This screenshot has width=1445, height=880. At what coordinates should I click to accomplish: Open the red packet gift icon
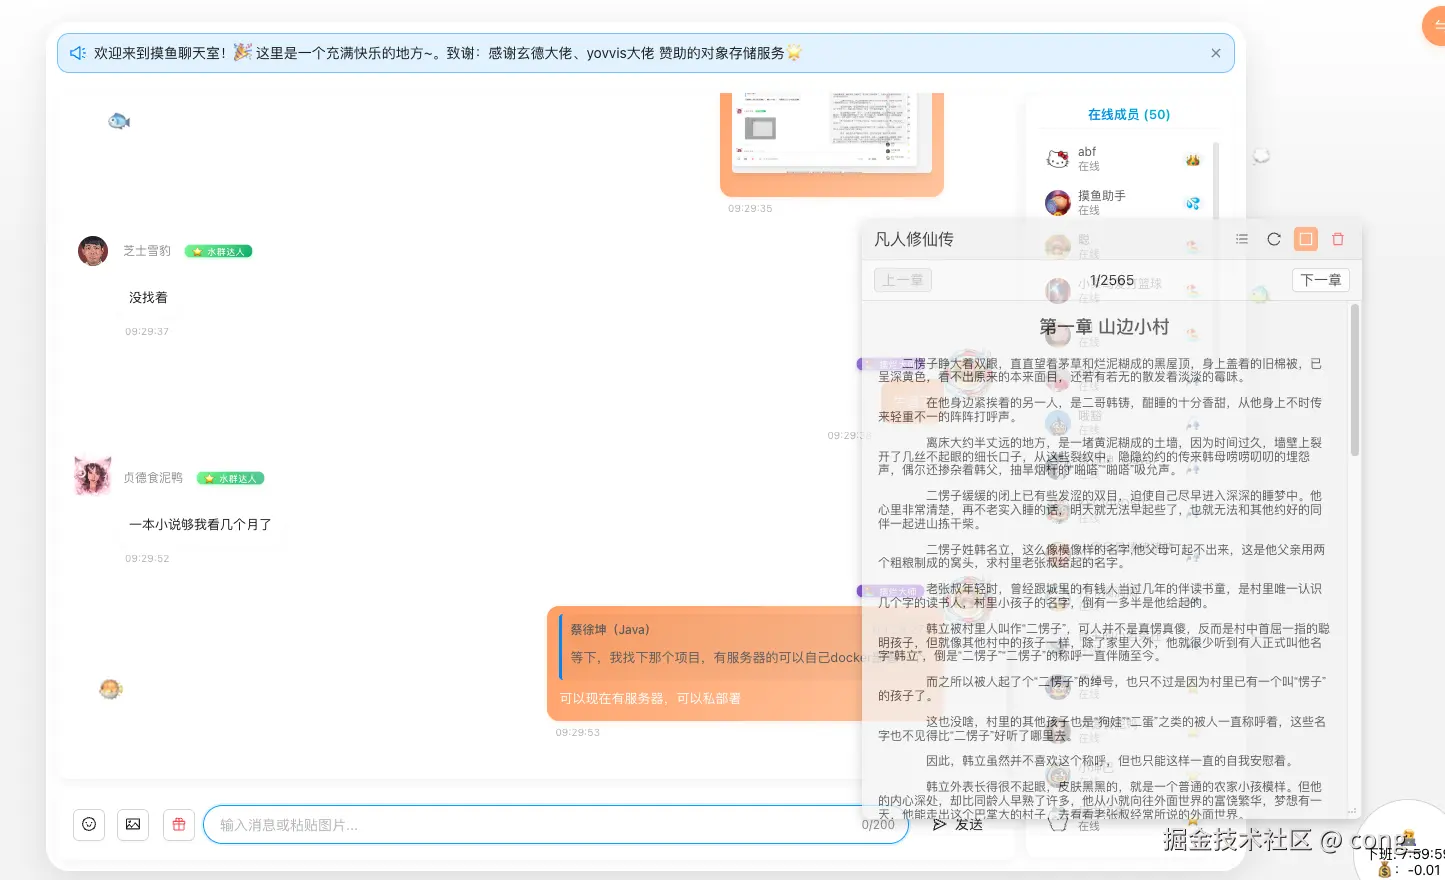pos(179,824)
